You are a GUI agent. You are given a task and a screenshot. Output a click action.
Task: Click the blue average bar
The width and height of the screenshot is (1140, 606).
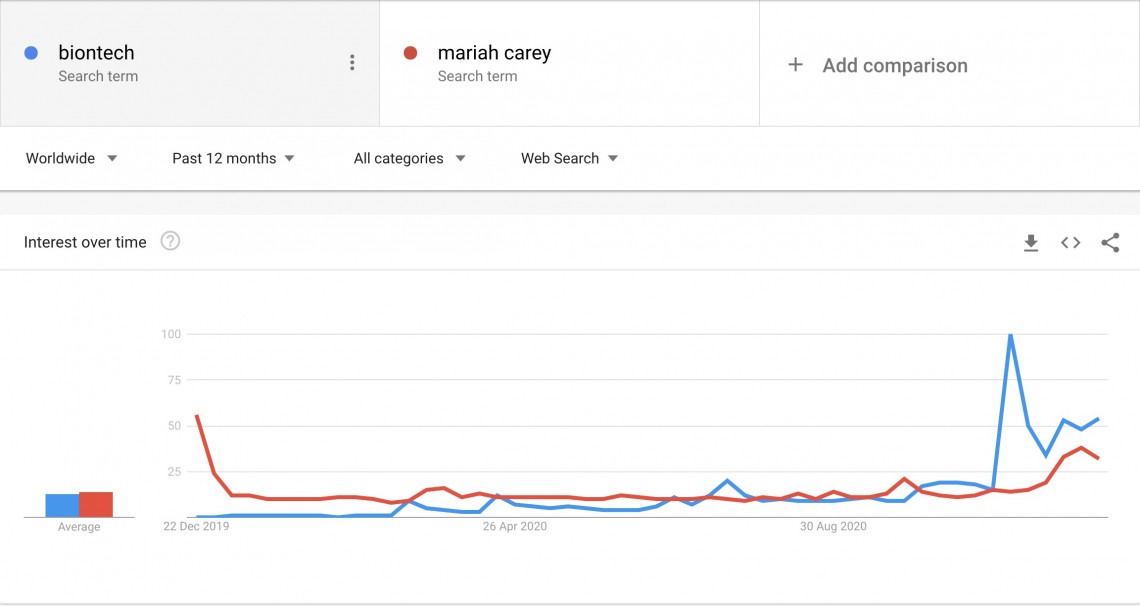[62, 506]
